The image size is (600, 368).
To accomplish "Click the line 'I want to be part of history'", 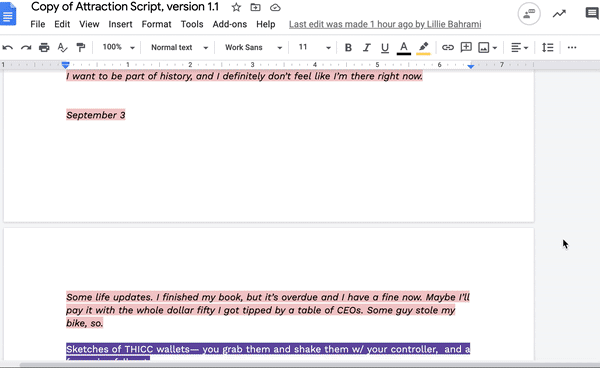I will [244, 76].
